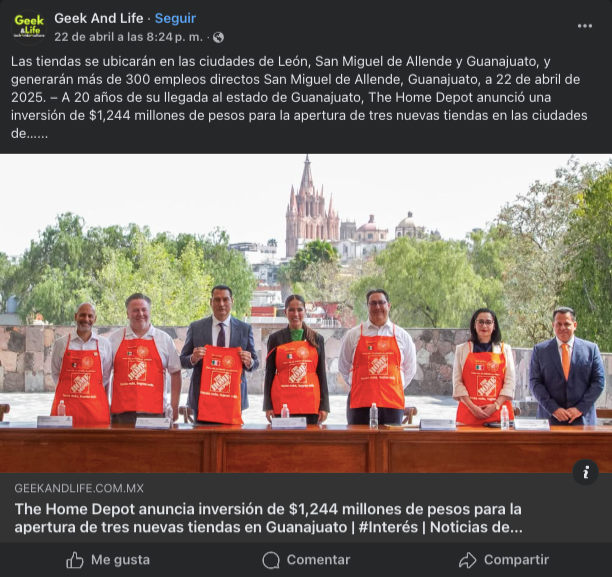Click the share arrow icon
The height and width of the screenshot is (577, 612).
[467, 560]
